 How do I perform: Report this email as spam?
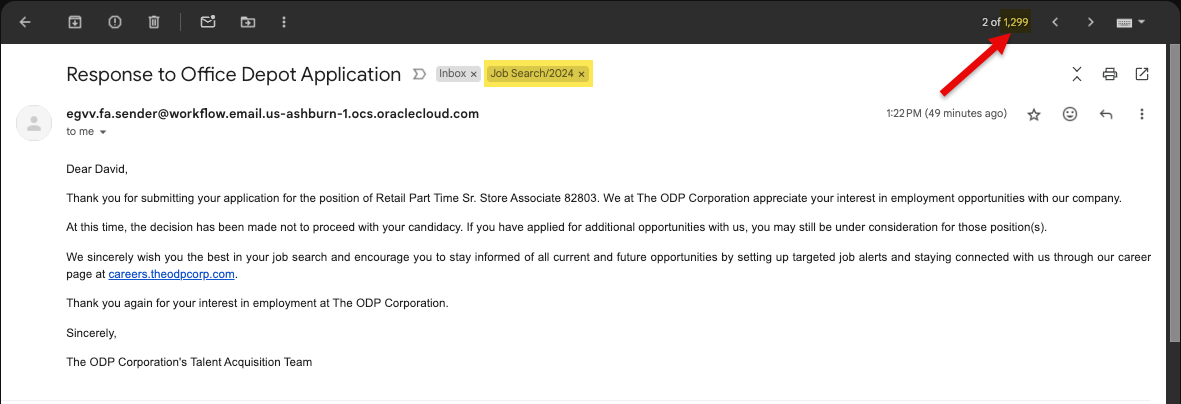[x=114, y=22]
